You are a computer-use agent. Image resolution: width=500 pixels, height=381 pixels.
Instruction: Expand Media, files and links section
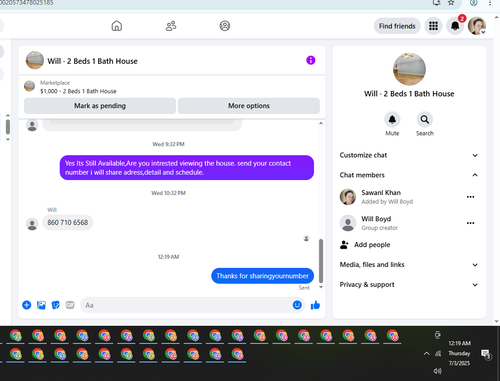(409, 265)
